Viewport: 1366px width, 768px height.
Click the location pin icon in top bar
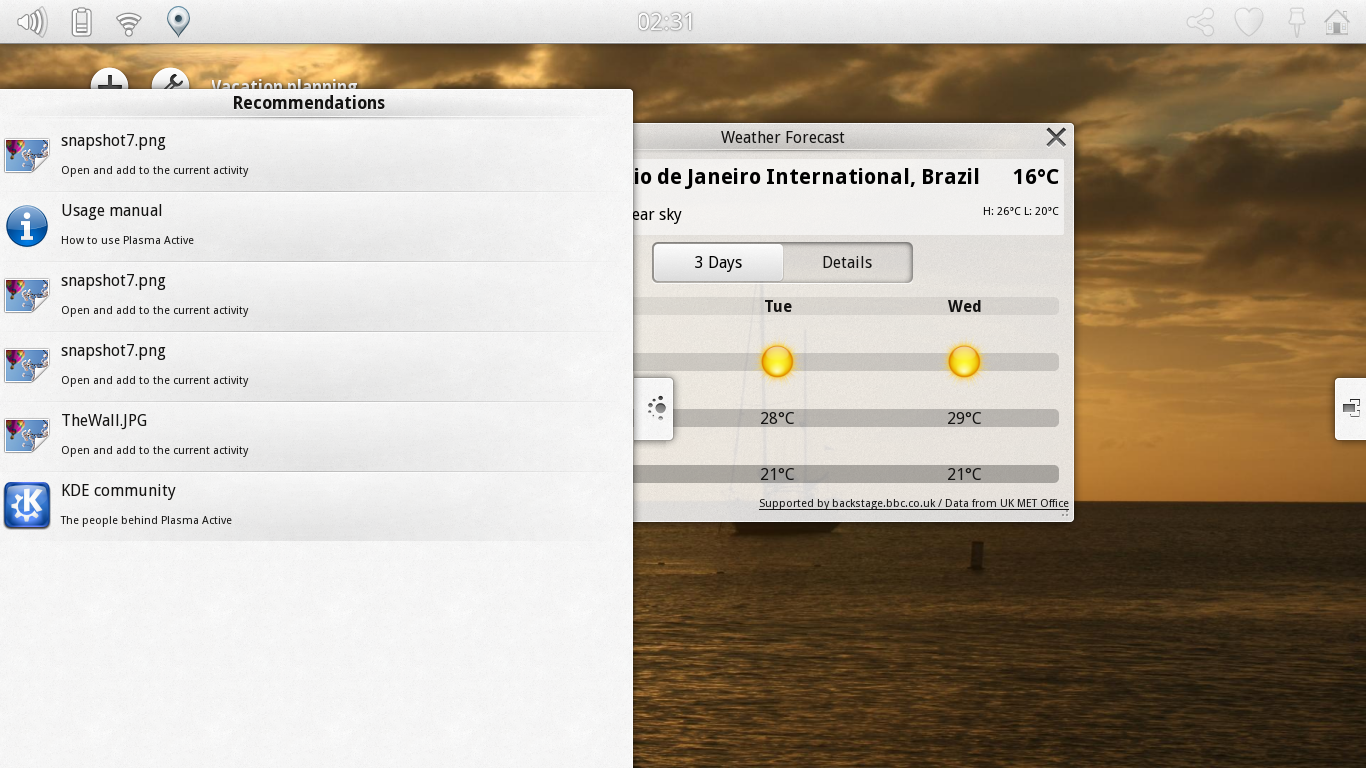point(178,22)
